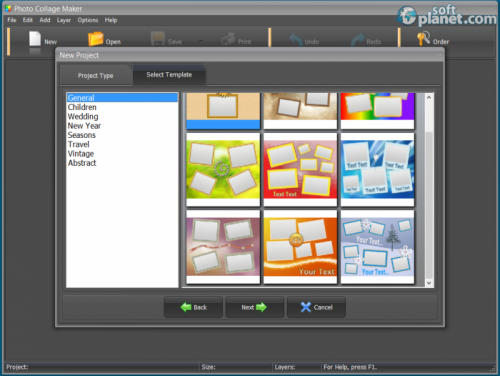Image resolution: width=500 pixels, height=376 pixels.
Task: Choose the rainbow gradient template
Action: pyautogui.click(x=377, y=111)
